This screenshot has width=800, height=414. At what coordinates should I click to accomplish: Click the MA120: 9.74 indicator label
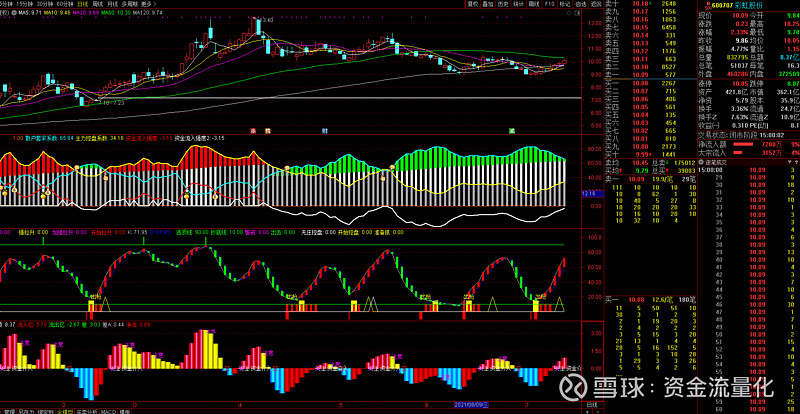point(147,12)
